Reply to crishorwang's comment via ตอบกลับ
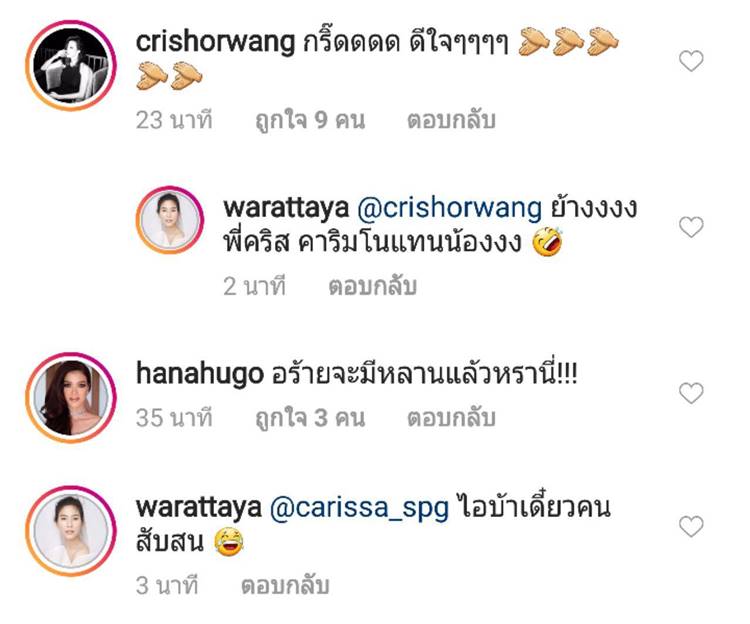 [x=451, y=120]
